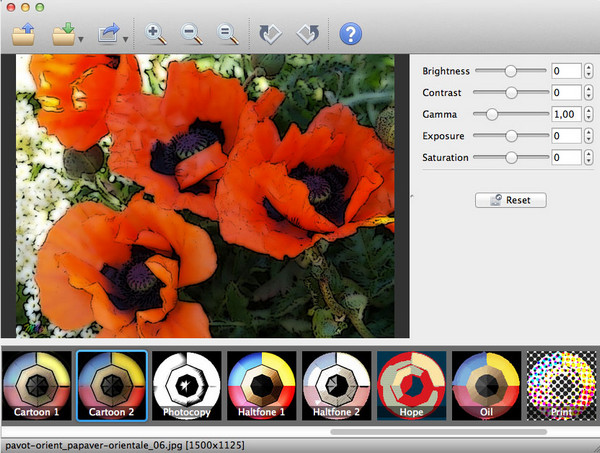This screenshot has height=453, width=600.
Task: Click the Saturation value stepper arrows
Action: tap(589, 157)
